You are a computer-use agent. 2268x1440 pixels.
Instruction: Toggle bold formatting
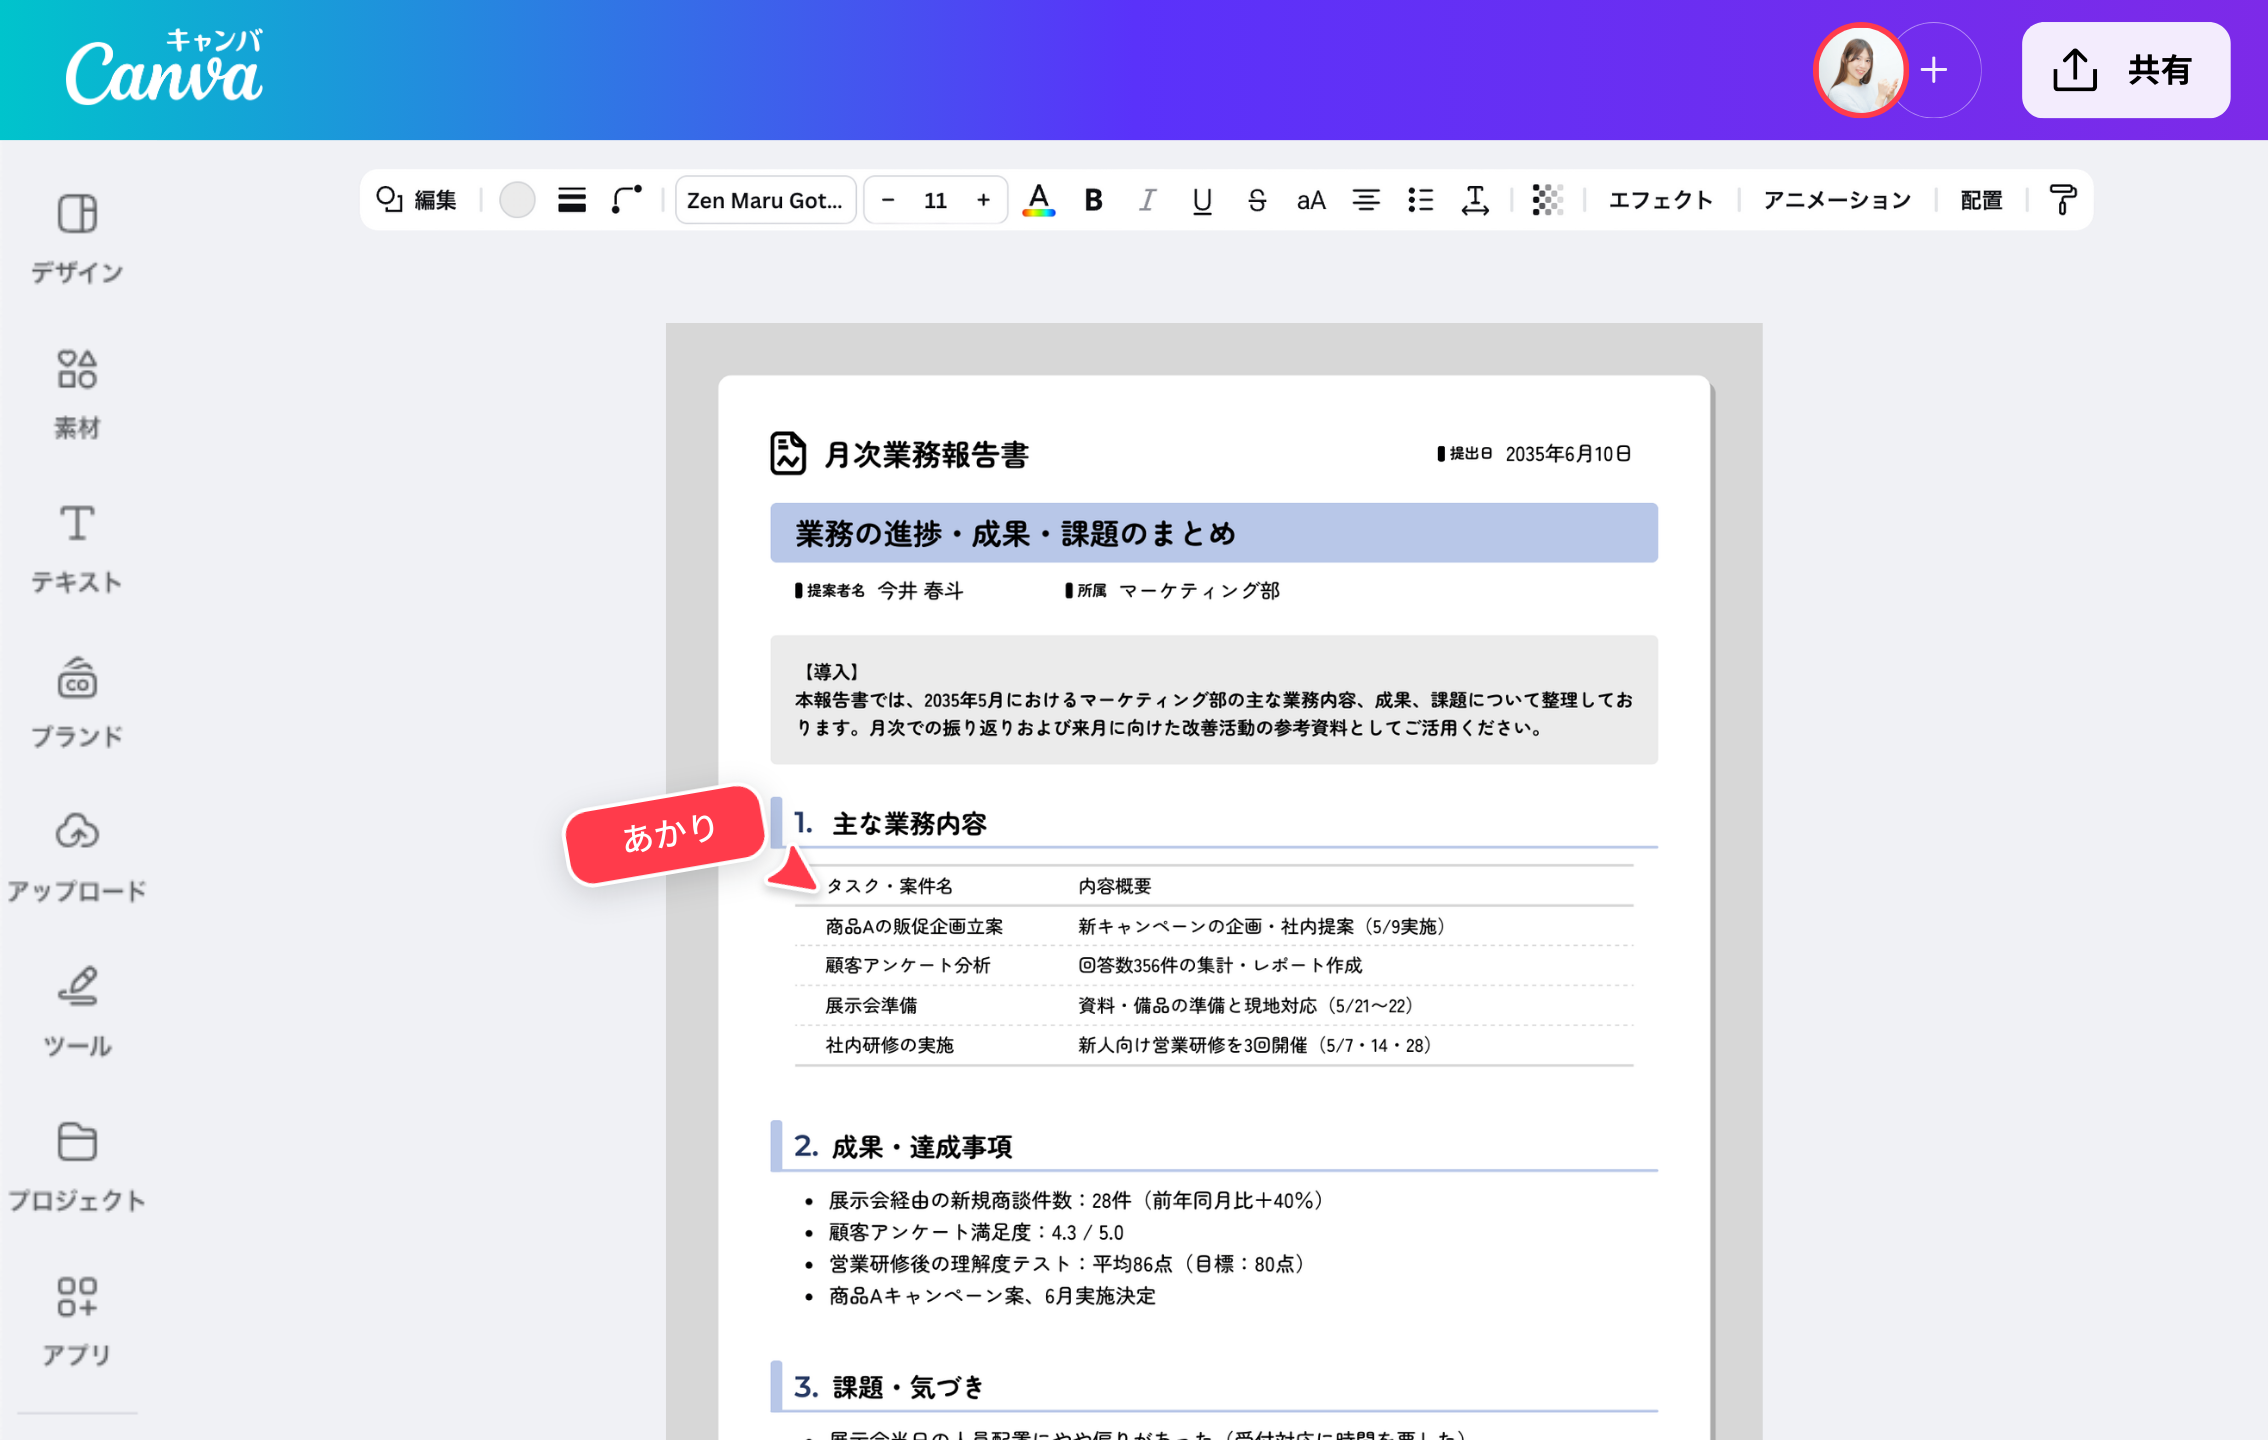[x=1094, y=200]
